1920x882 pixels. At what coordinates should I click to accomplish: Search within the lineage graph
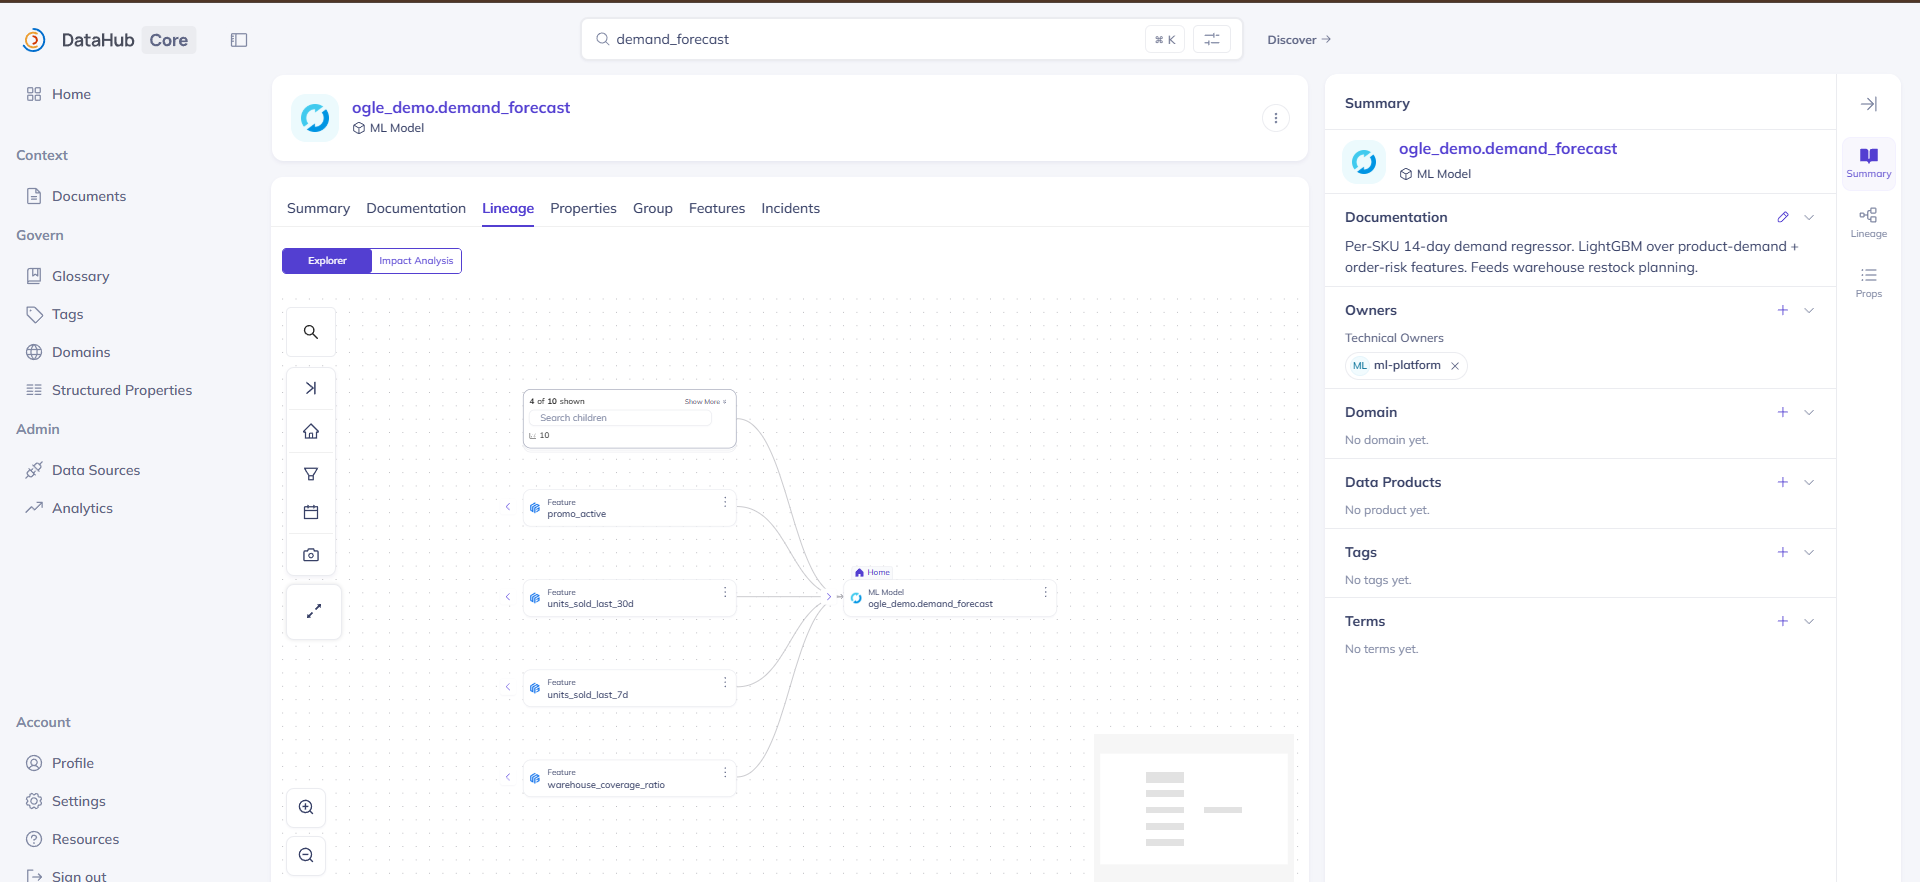point(311,332)
